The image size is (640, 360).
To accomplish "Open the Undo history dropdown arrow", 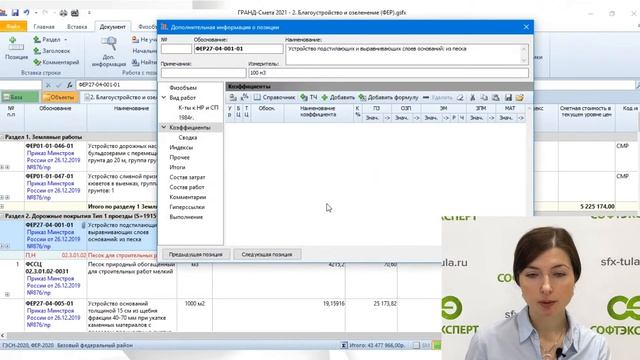I will (36, 13).
